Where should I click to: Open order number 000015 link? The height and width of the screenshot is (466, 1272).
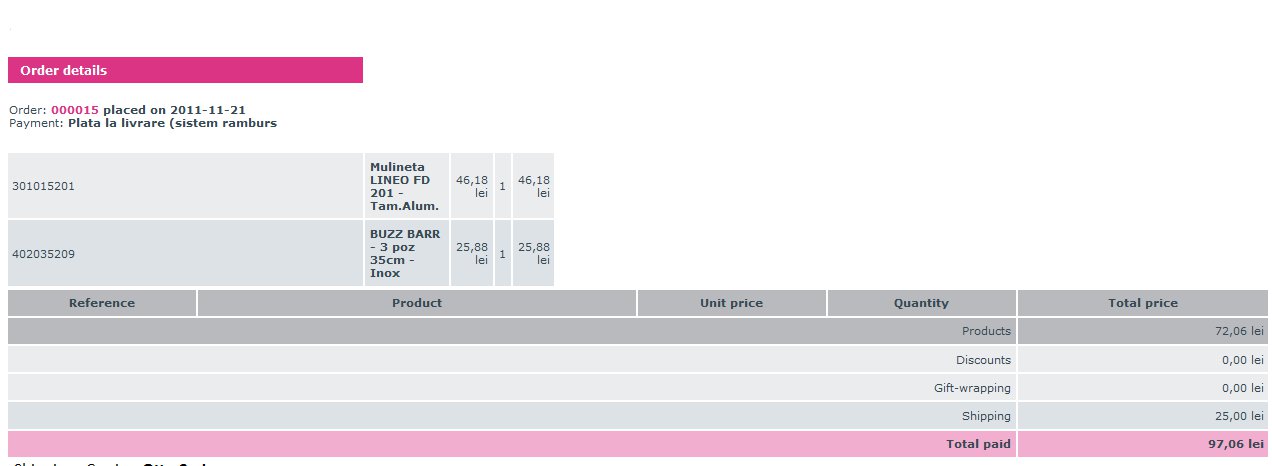point(75,110)
